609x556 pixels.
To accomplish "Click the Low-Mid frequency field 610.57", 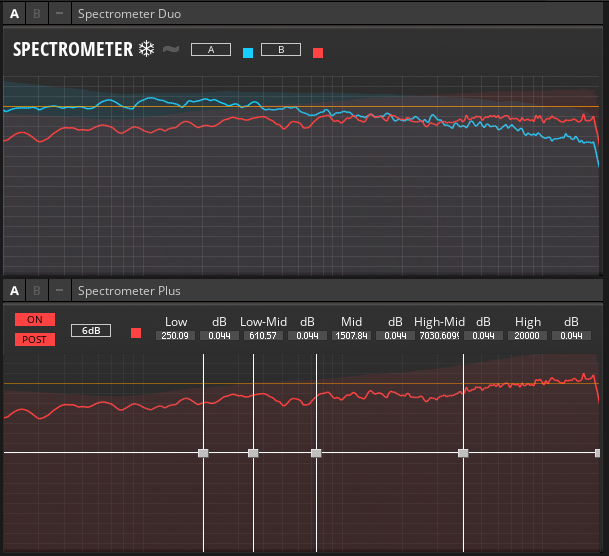I will (x=263, y=335).
